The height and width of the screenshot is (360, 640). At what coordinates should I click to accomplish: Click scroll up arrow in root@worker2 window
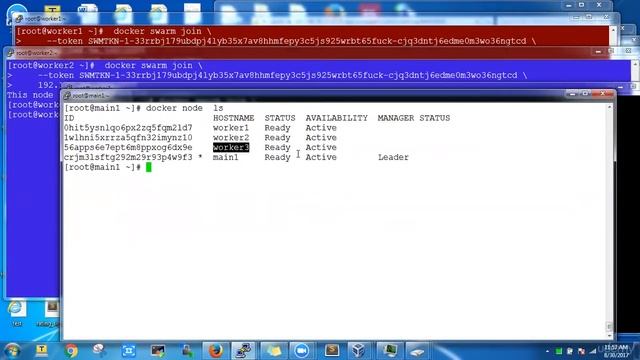coord(636,64)
